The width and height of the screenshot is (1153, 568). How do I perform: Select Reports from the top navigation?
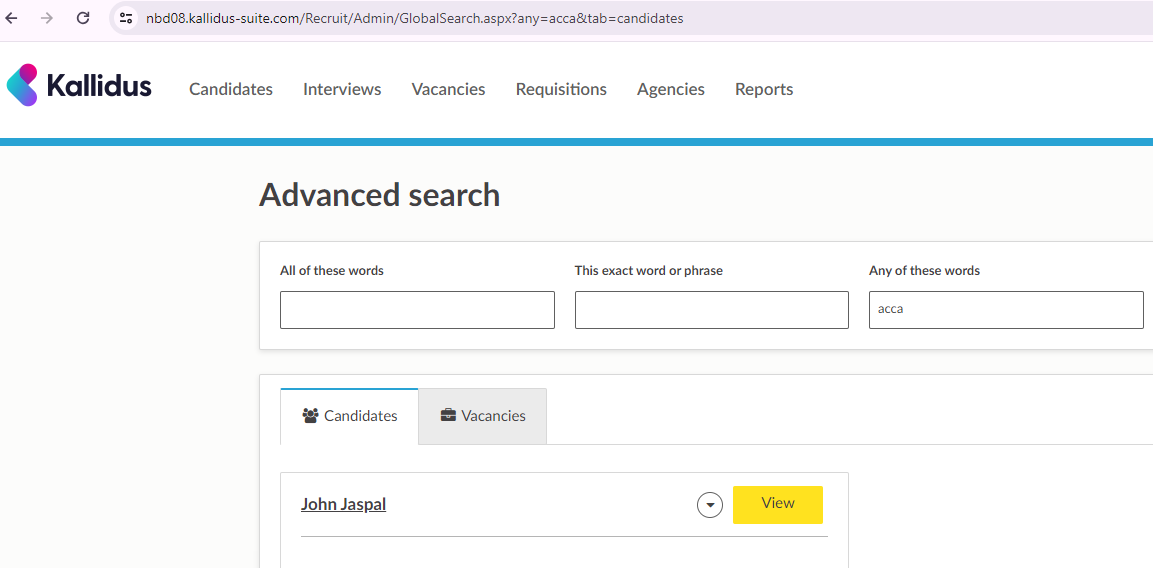764,89
